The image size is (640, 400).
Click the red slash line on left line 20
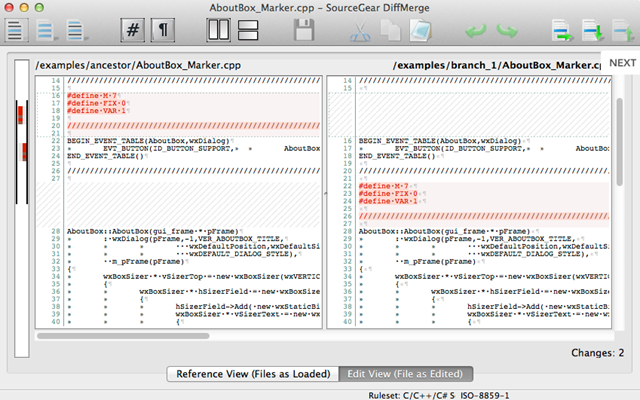(x=193, y=126)
